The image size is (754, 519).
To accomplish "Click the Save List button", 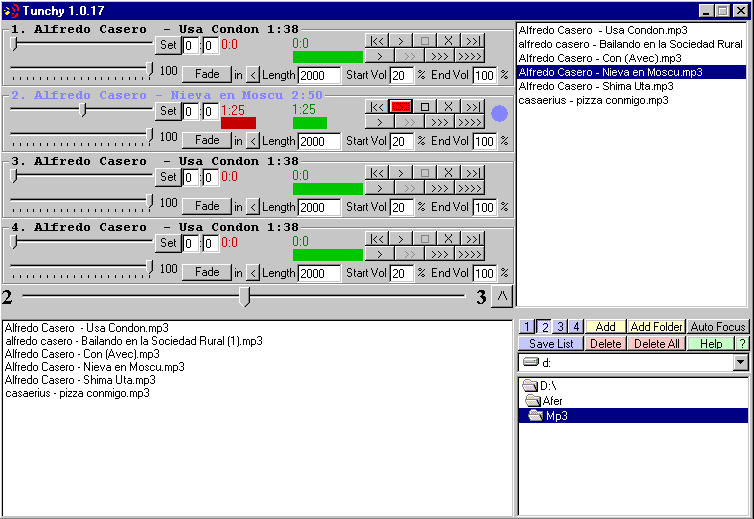I will click(x=551, y=344).
